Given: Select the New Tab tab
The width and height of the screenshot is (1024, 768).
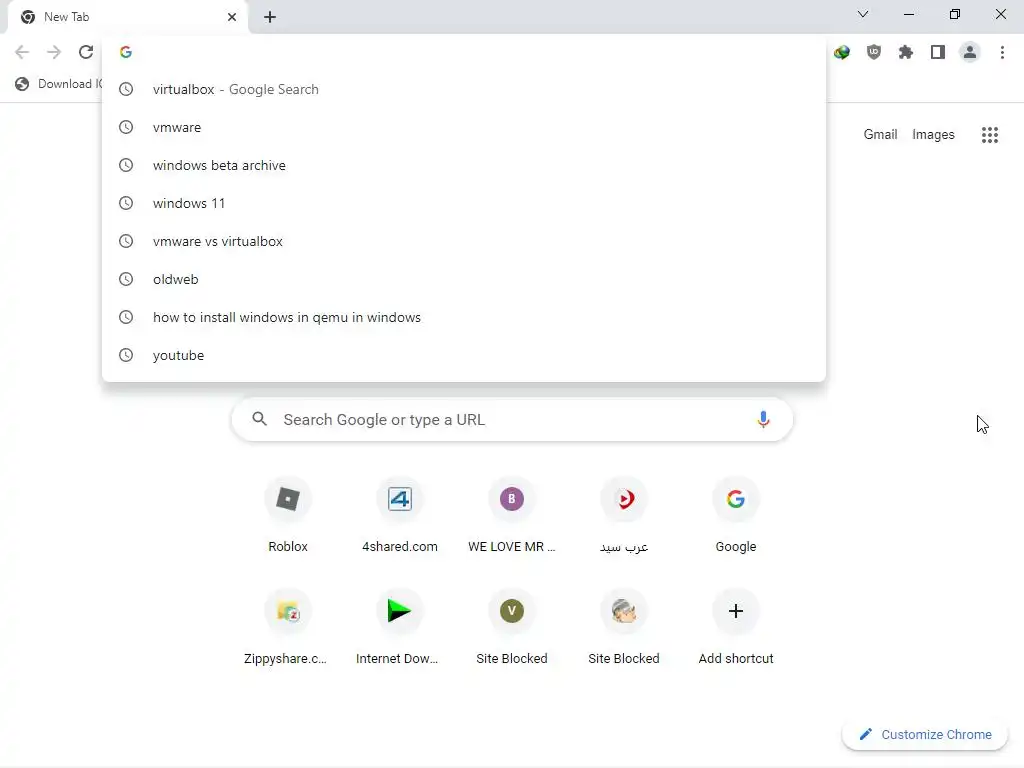Looking at the screenshot, I should (127, 17).
